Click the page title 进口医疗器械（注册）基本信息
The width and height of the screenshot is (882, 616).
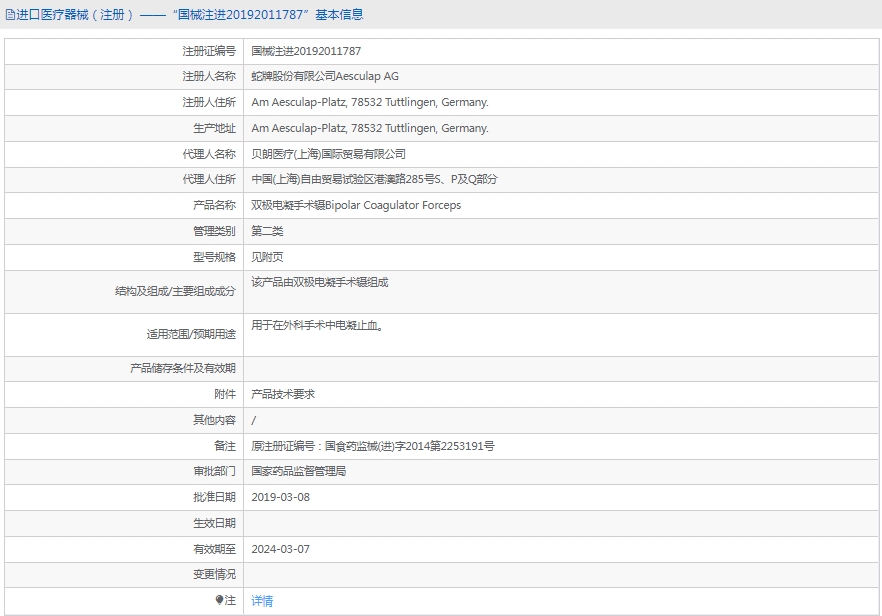point(190,15)
